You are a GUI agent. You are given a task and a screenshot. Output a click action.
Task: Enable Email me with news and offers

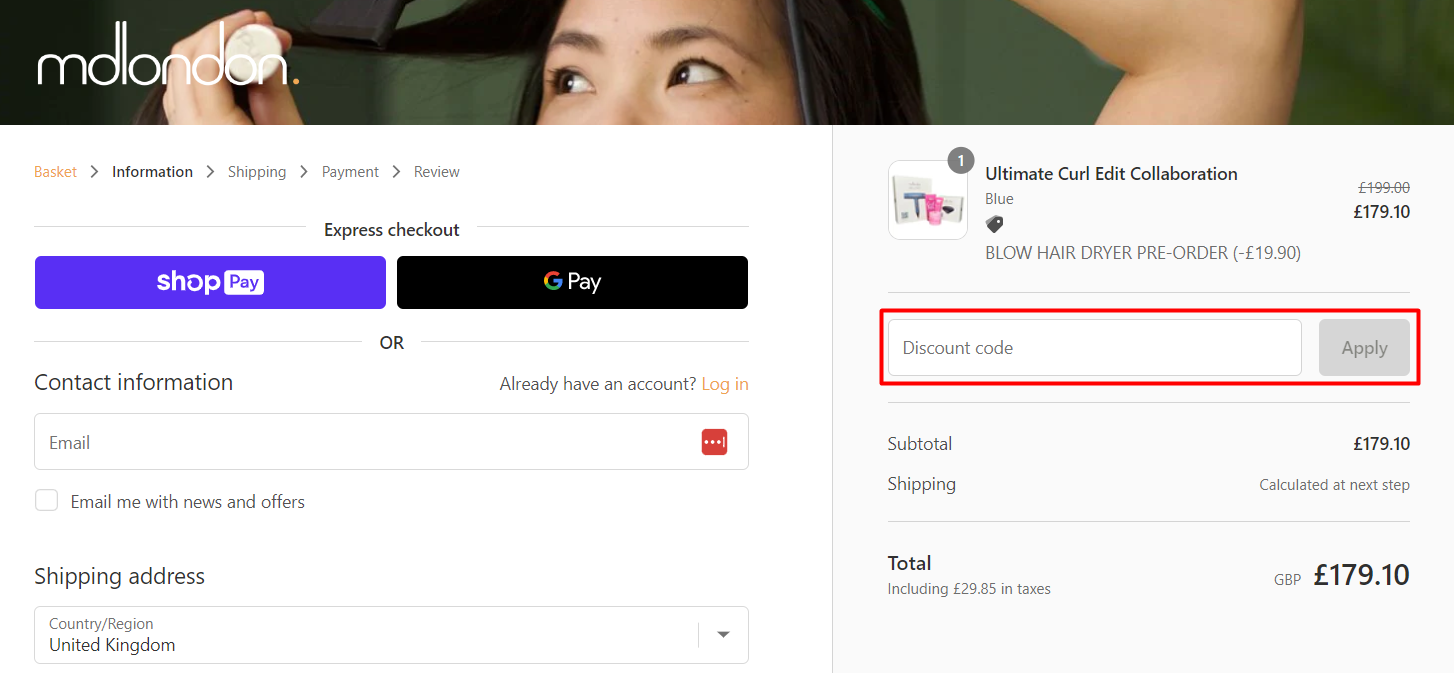(x=47, y=500)
